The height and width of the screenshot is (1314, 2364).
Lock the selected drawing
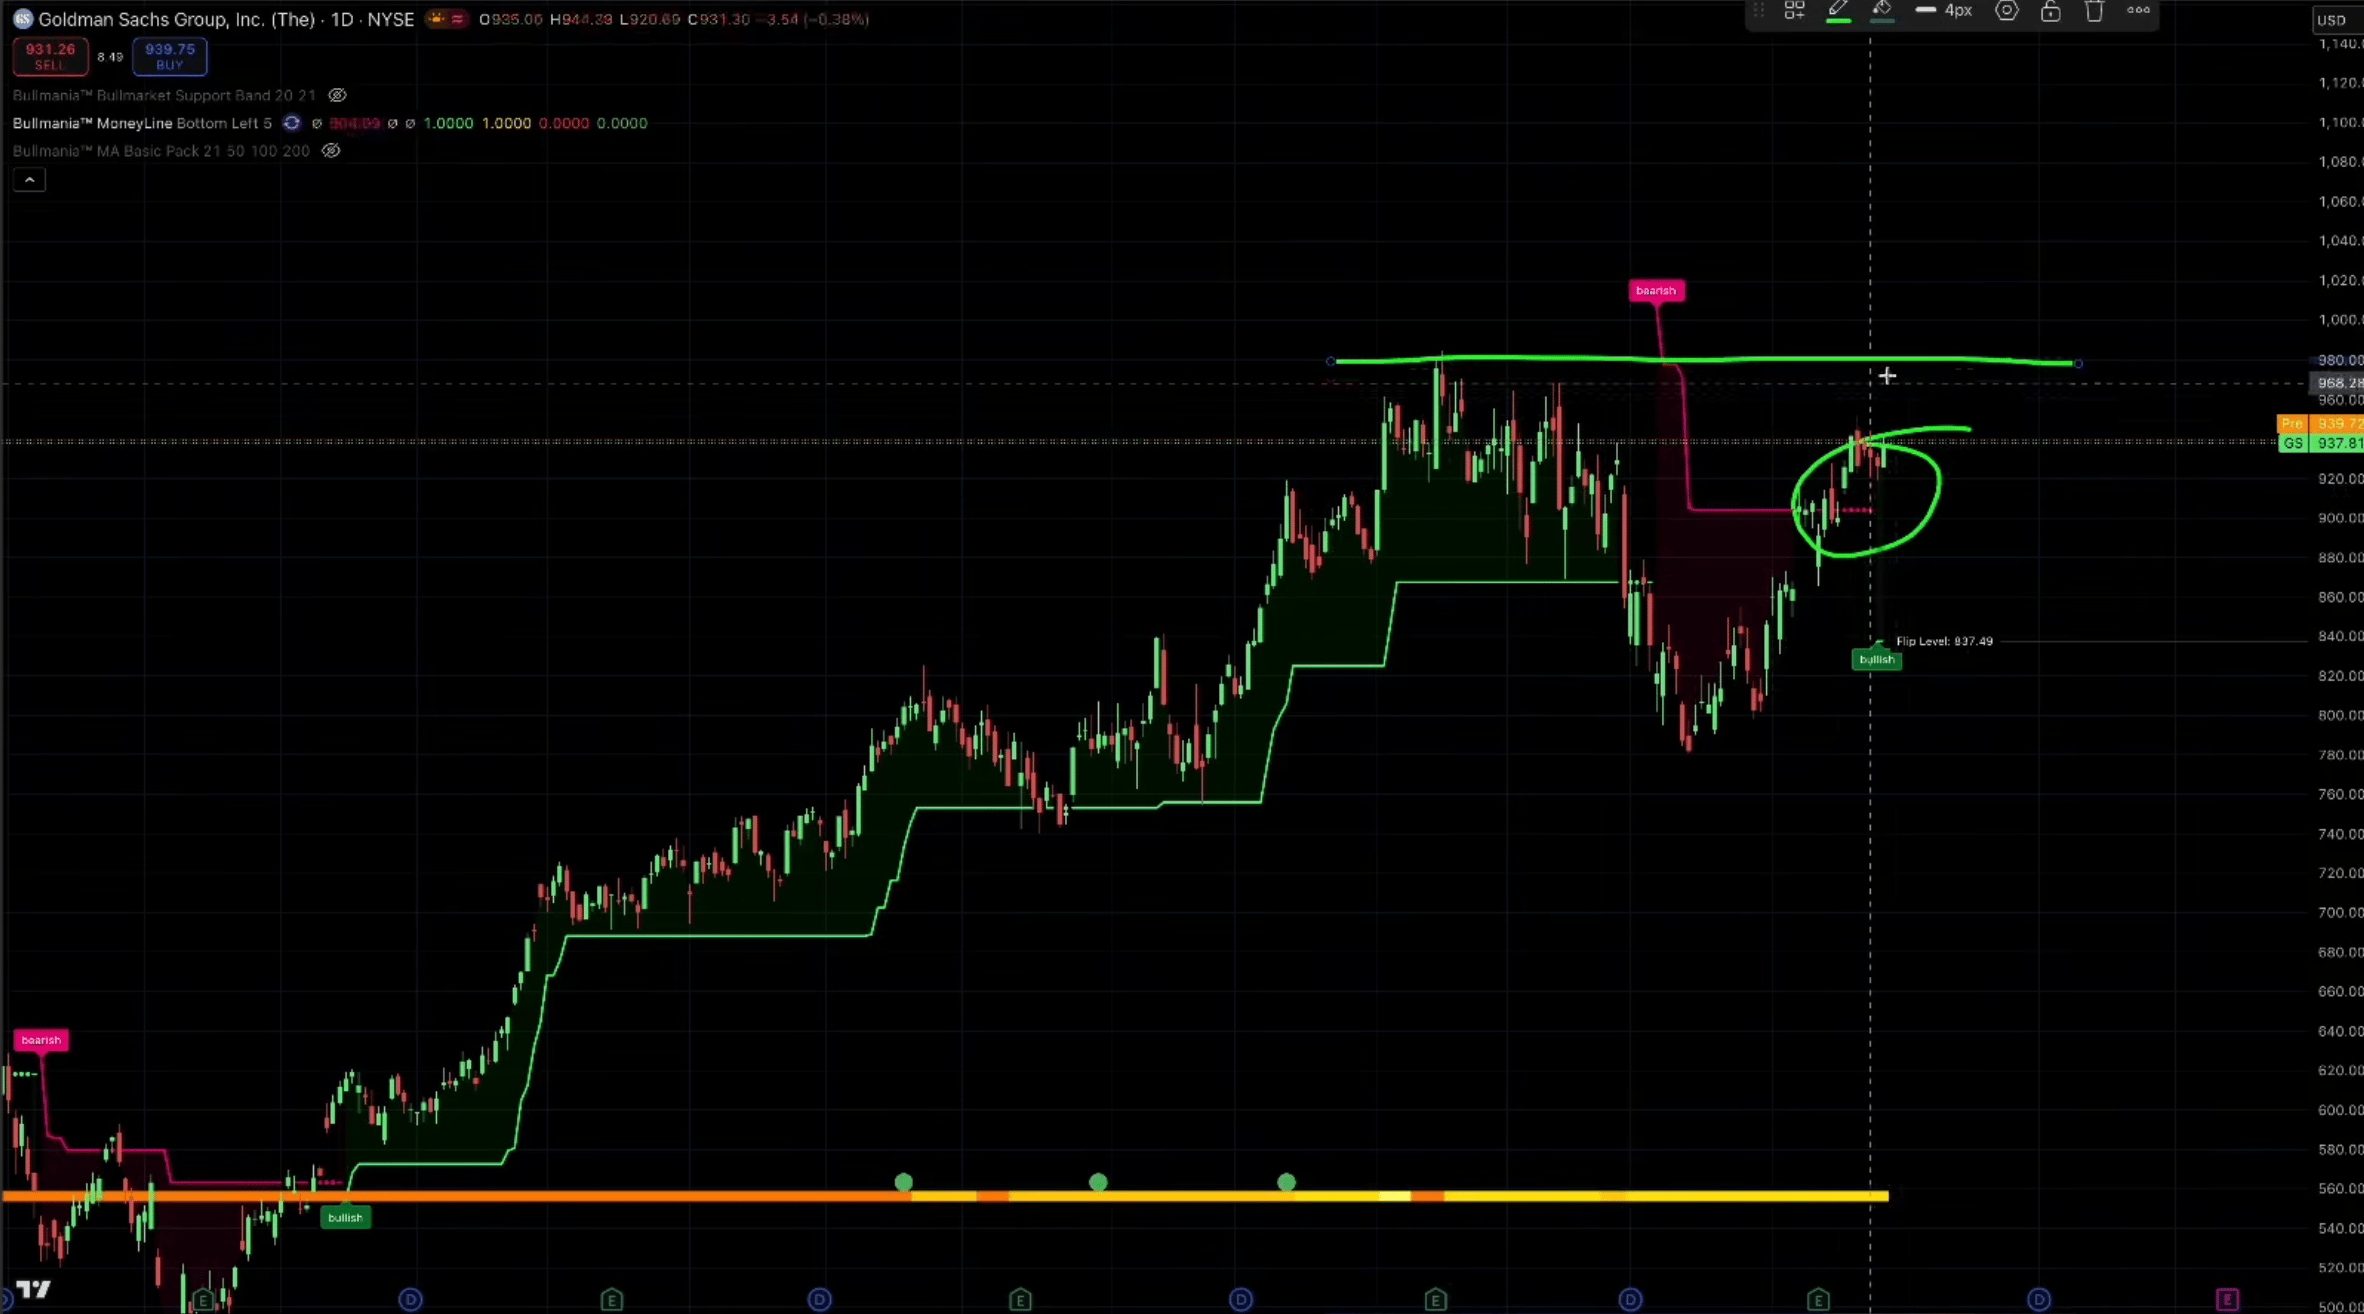[2050, 11]
